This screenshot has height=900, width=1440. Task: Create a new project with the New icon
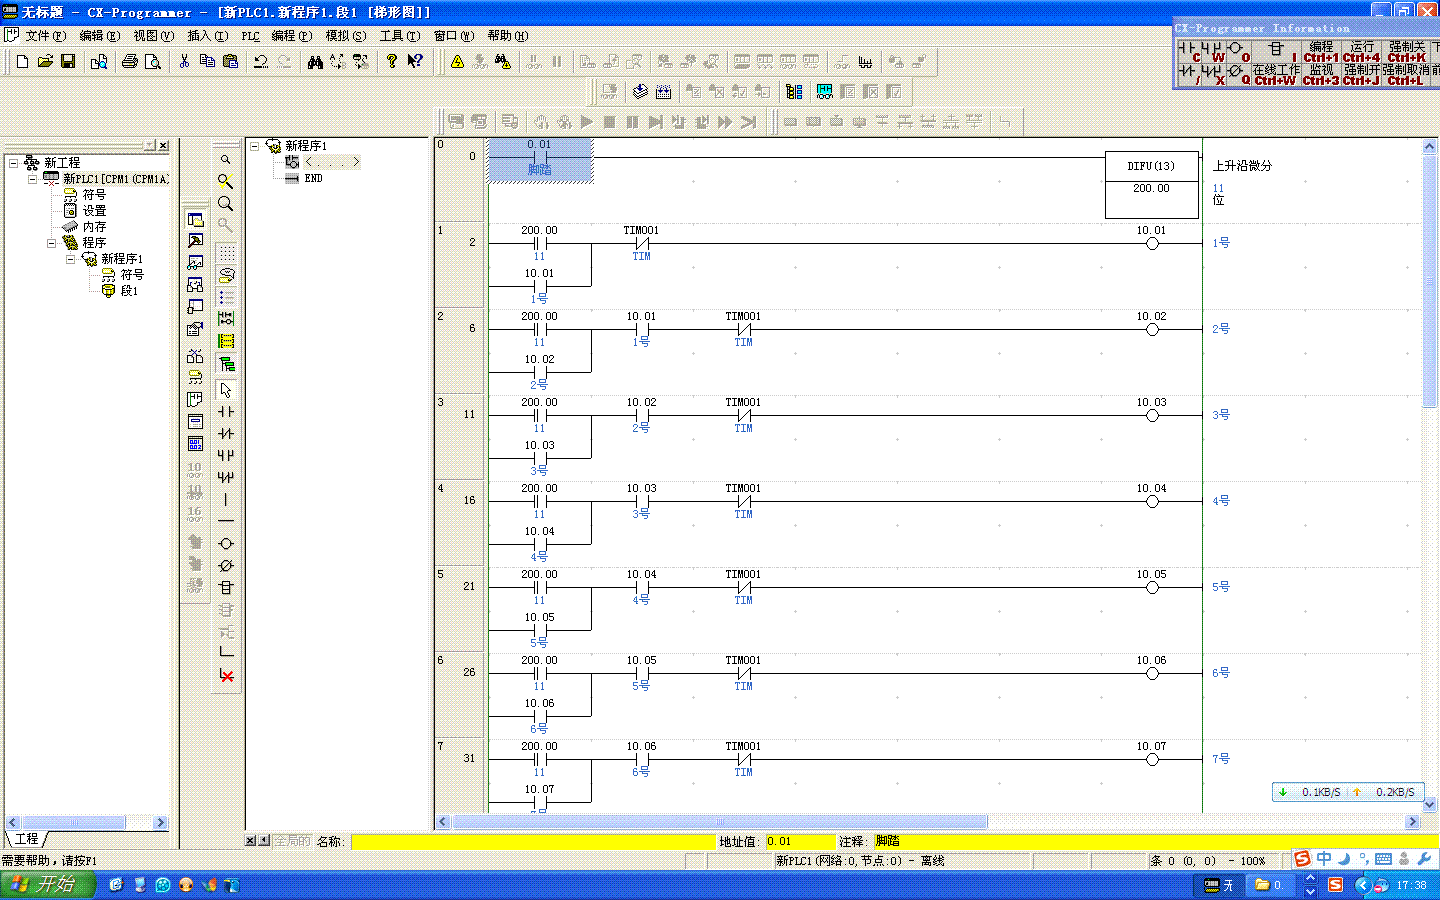pyautogui.click(x=22, y=62)
